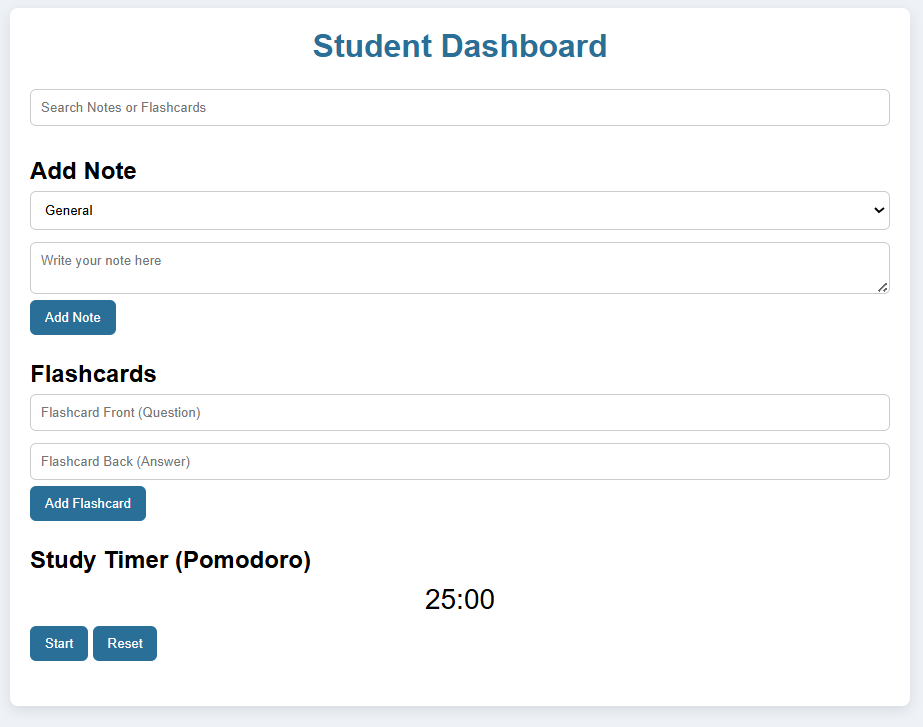Click the word Pomodoro in the timer heading
The height and width of the screenshot is (727, 923).
pyautogui.click(x=243, y=560)
